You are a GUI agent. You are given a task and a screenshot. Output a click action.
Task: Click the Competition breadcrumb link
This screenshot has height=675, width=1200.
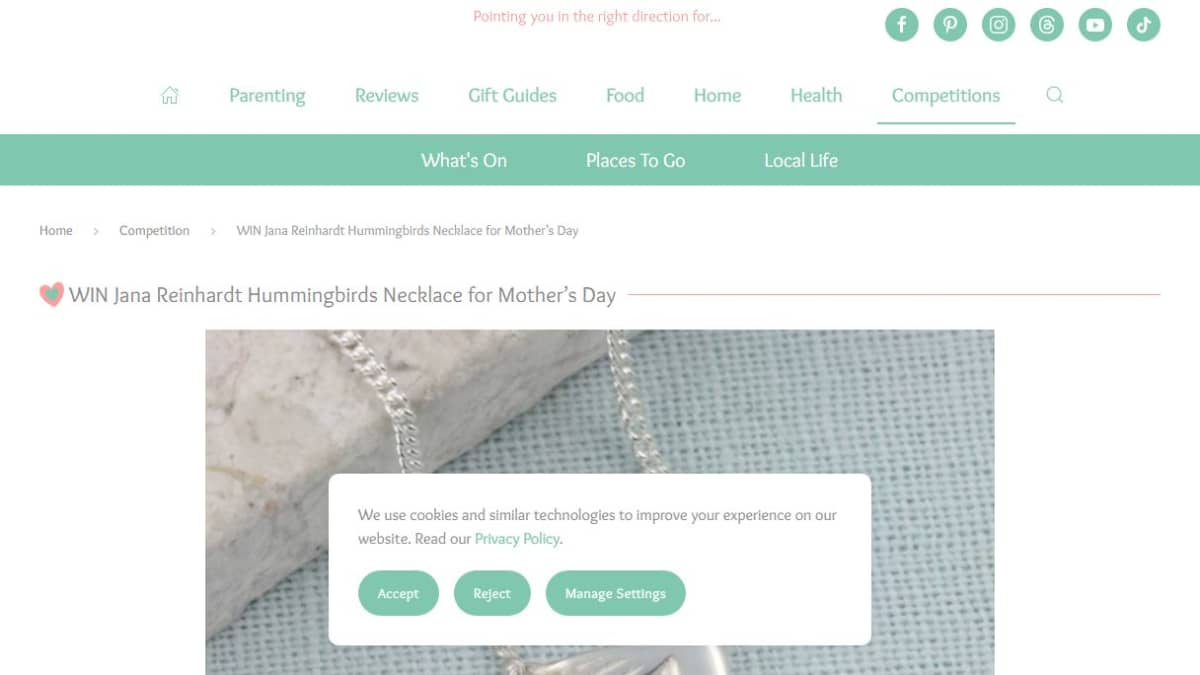pyautogui.click(x=154, y=231)
